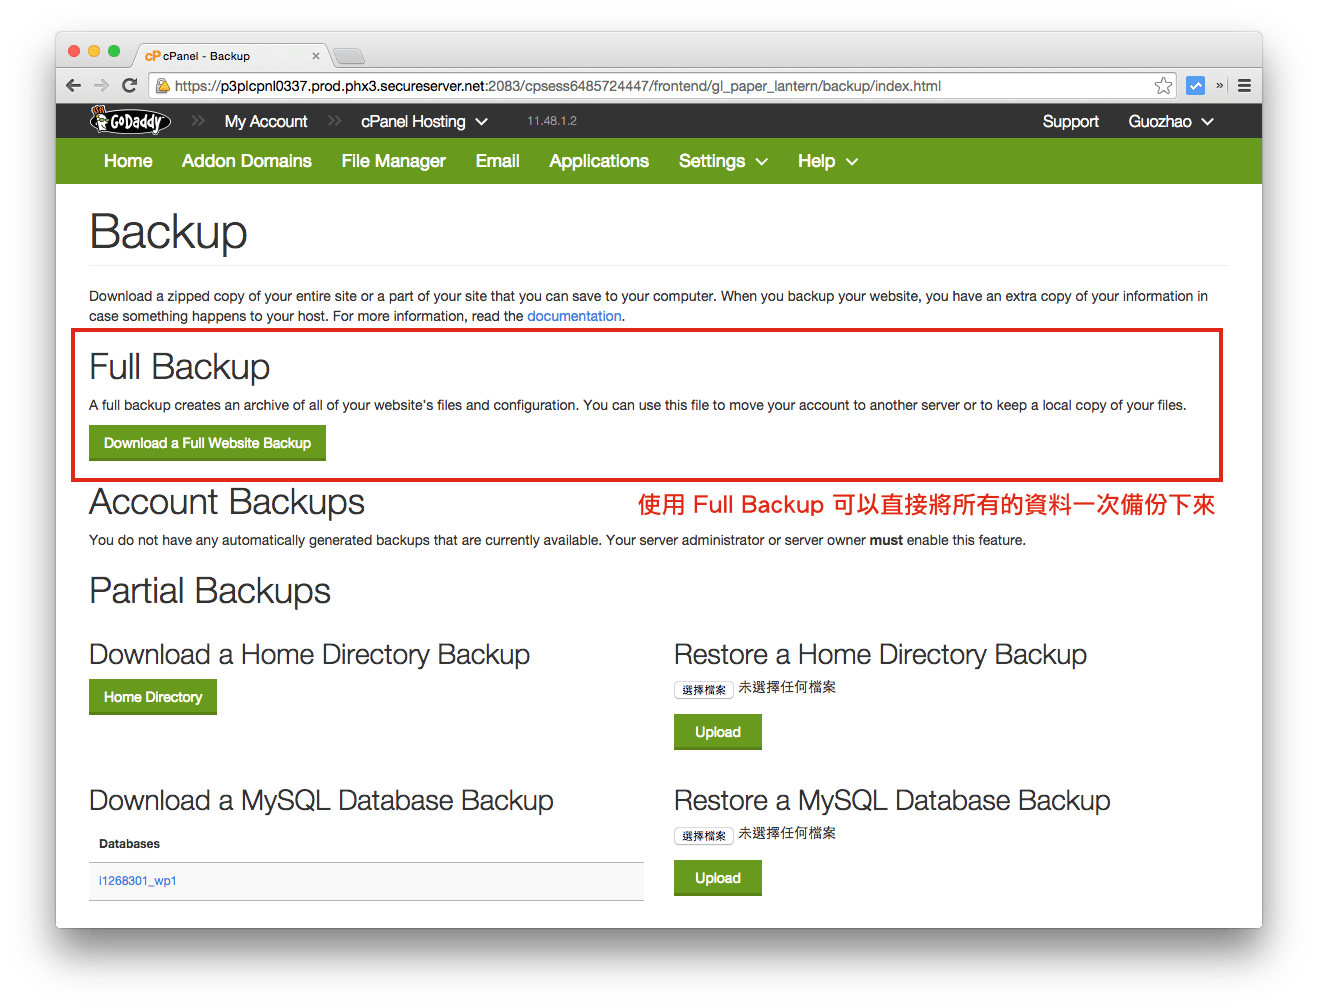Click the GoDaddy logo
The height and width of the screenshot is (1008, 1318).
[x=129, y=120]
